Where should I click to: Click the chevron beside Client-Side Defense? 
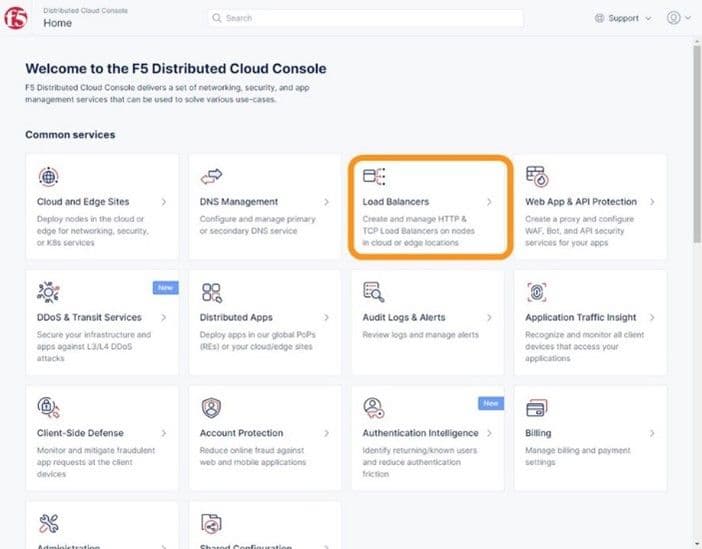(164, 433)
